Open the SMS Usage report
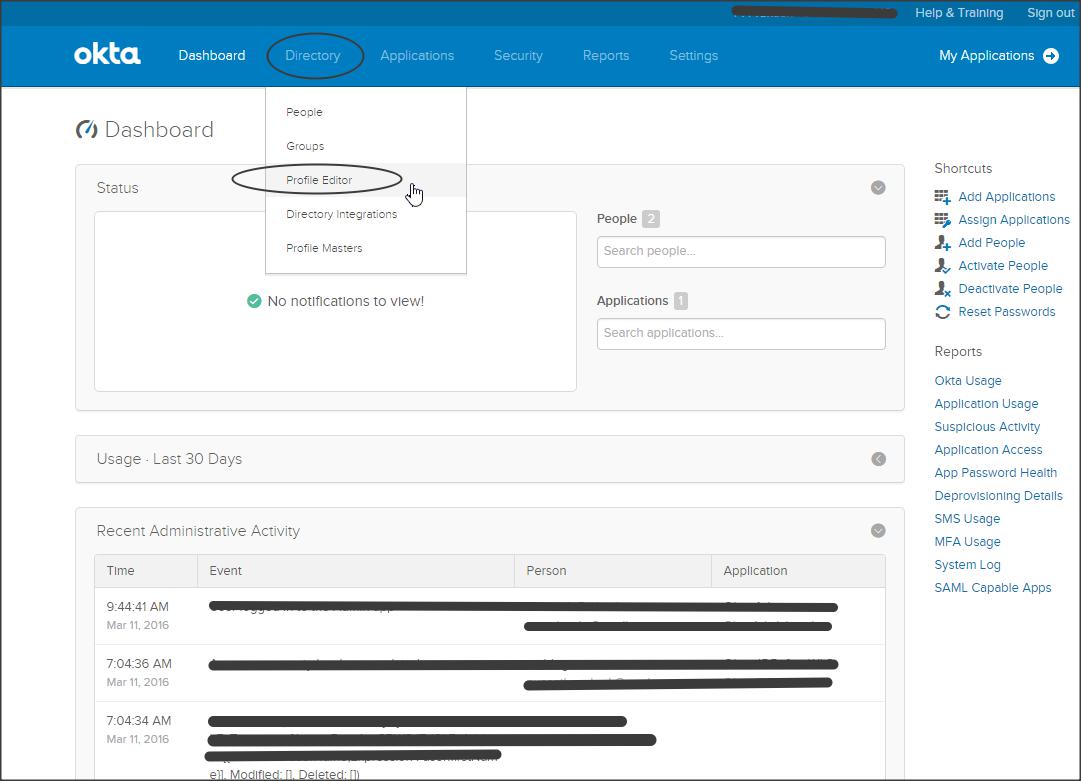 (x=967, y=518)
